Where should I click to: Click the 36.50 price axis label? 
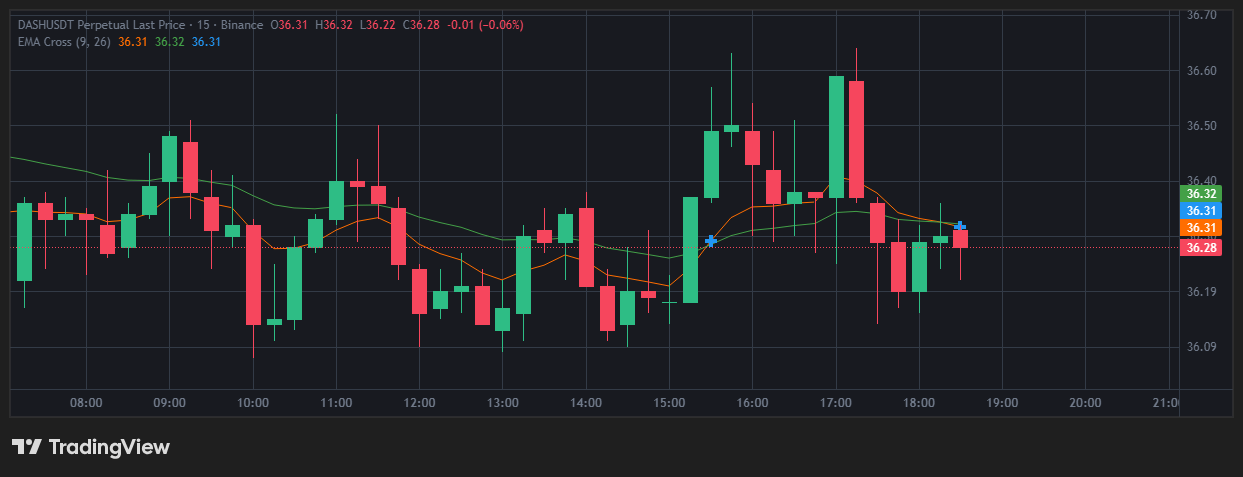tap(1201, 126)
